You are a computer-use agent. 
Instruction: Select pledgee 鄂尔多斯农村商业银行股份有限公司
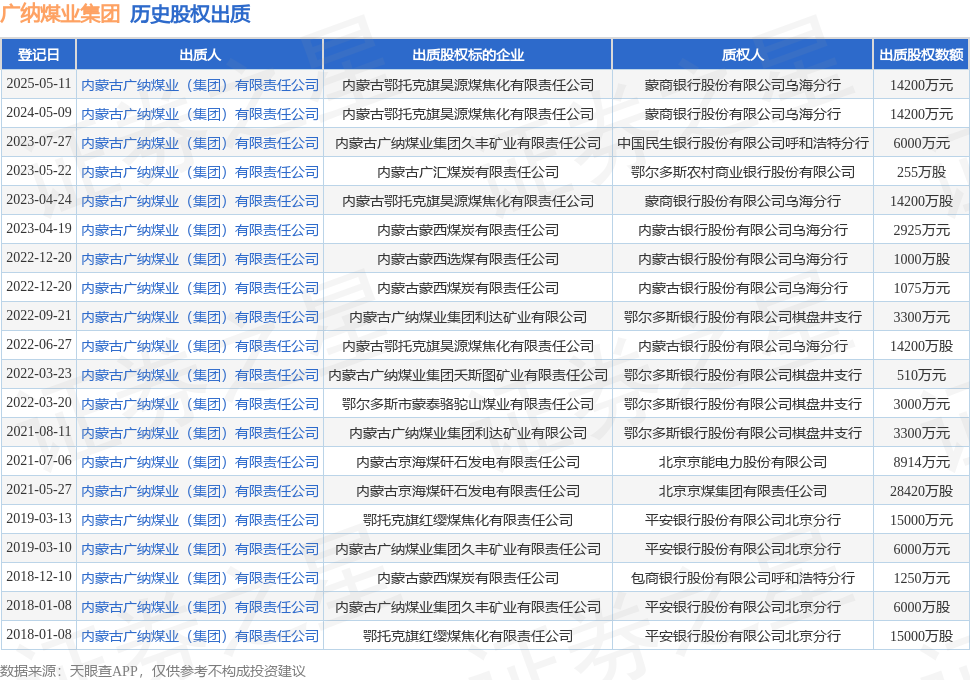click(742, 172)
